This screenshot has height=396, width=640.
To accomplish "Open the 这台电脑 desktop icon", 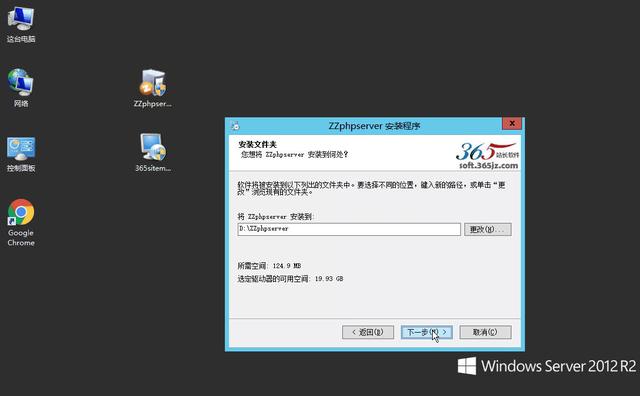I will pyautogui.click(x=21, y=24).
